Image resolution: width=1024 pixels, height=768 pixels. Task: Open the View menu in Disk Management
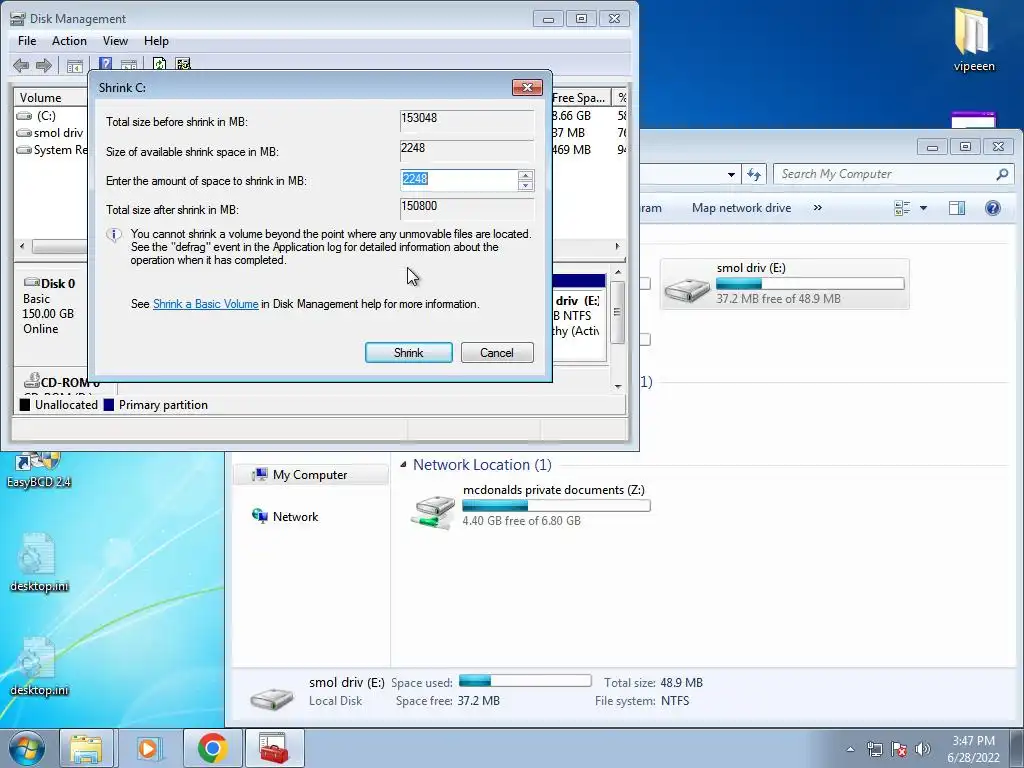(x=115, y=40)
